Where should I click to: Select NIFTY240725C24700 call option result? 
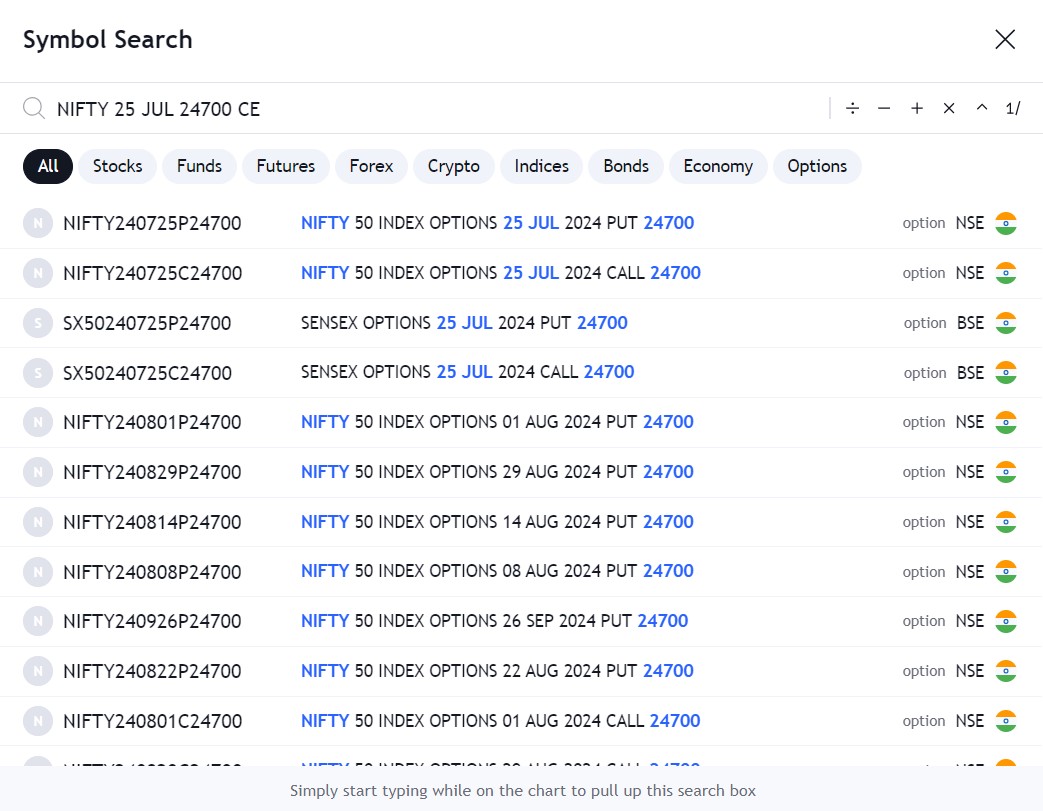(x=152, y=273)
